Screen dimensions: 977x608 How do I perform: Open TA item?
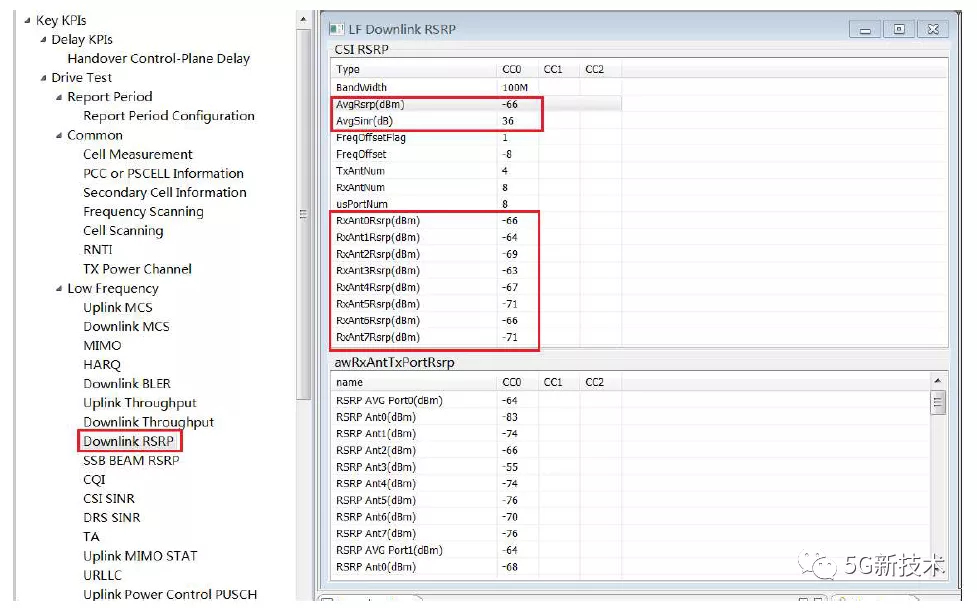pyautogui.click(x=91, y=537)
